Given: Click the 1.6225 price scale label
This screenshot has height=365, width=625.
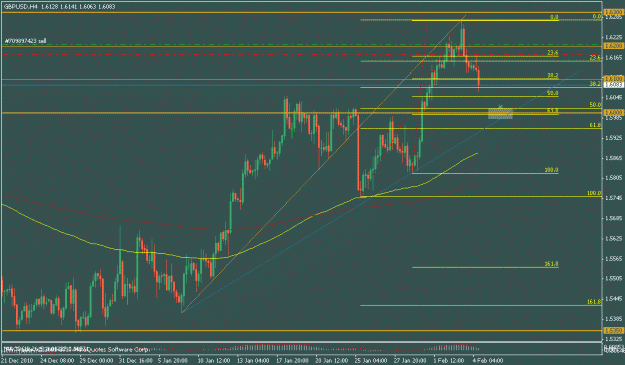Looking at the screenshot, I should (x=613, y=37).
